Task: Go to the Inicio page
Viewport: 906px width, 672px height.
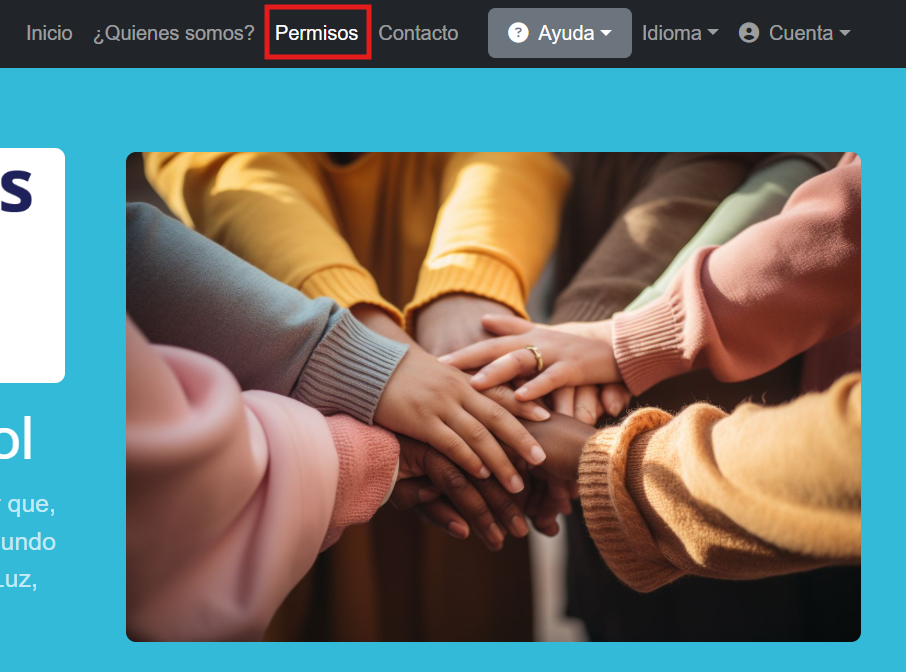Action: [x=49, y=33]
